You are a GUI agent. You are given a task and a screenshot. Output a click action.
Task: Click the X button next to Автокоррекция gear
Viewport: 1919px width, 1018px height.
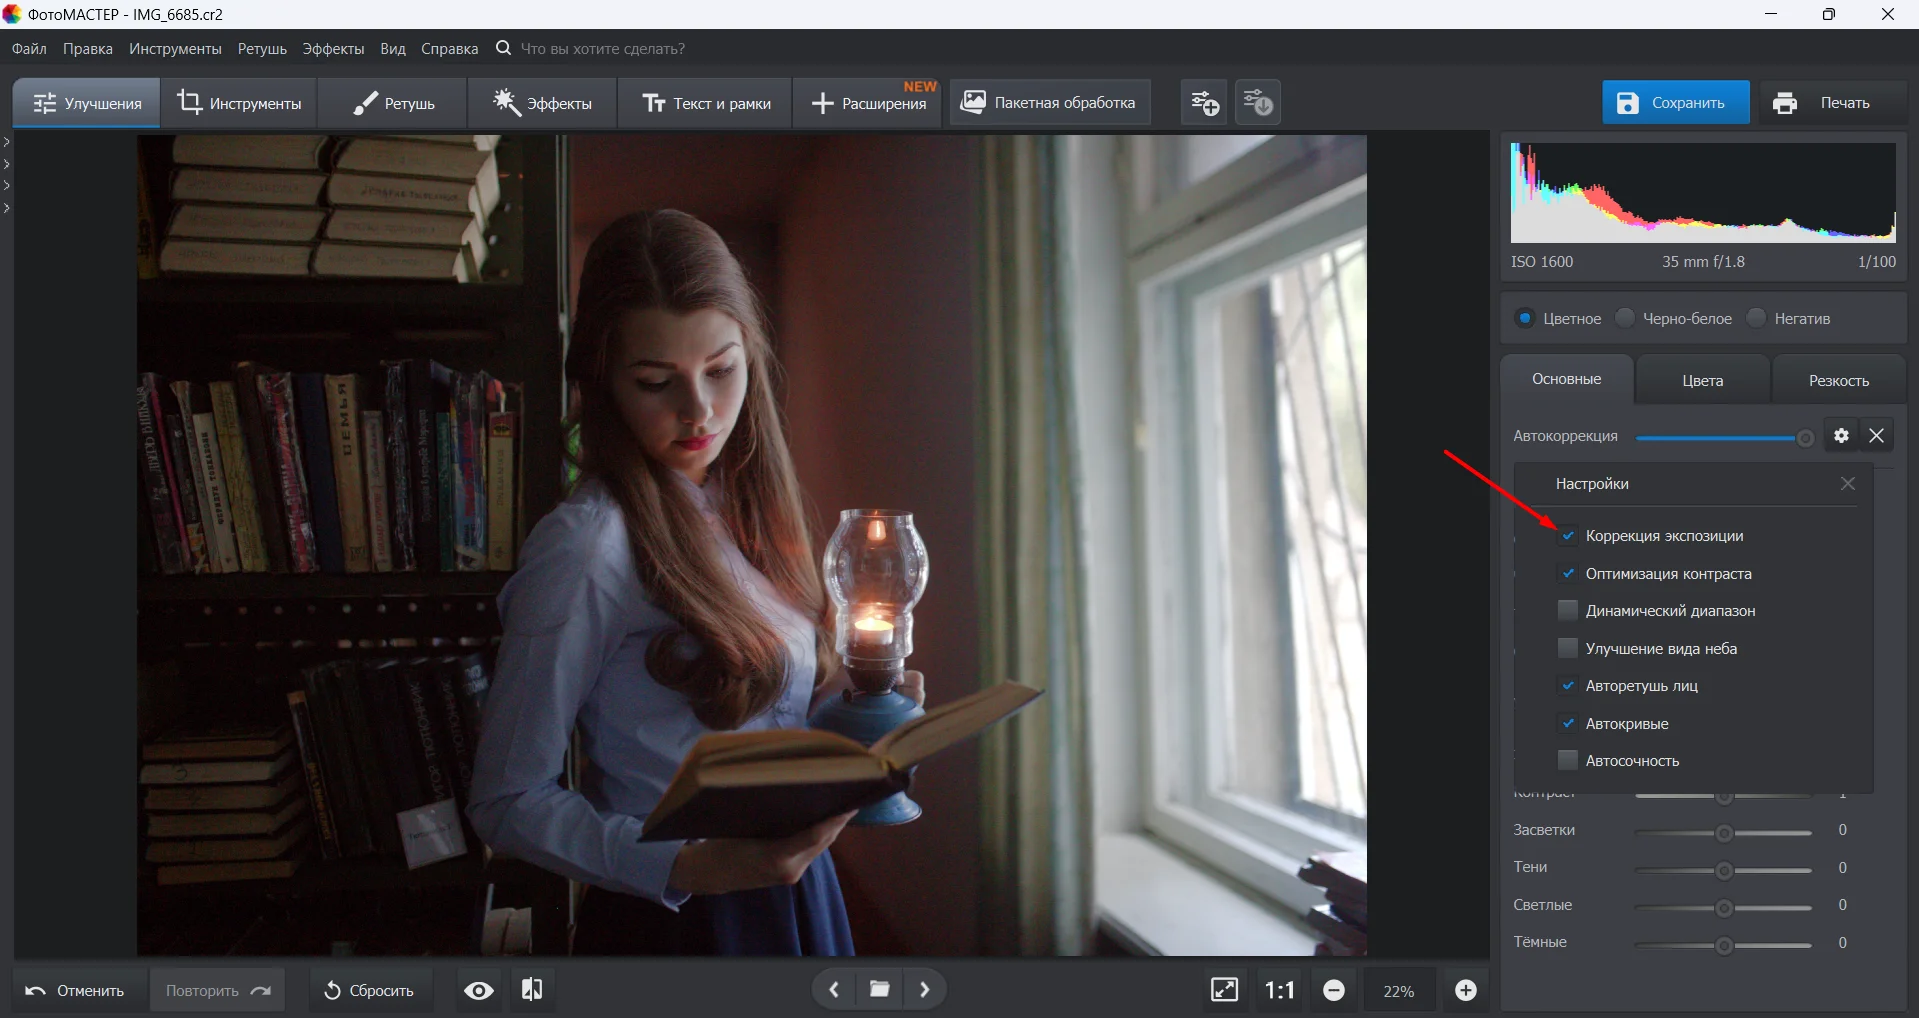click(x=1877, y=435)
